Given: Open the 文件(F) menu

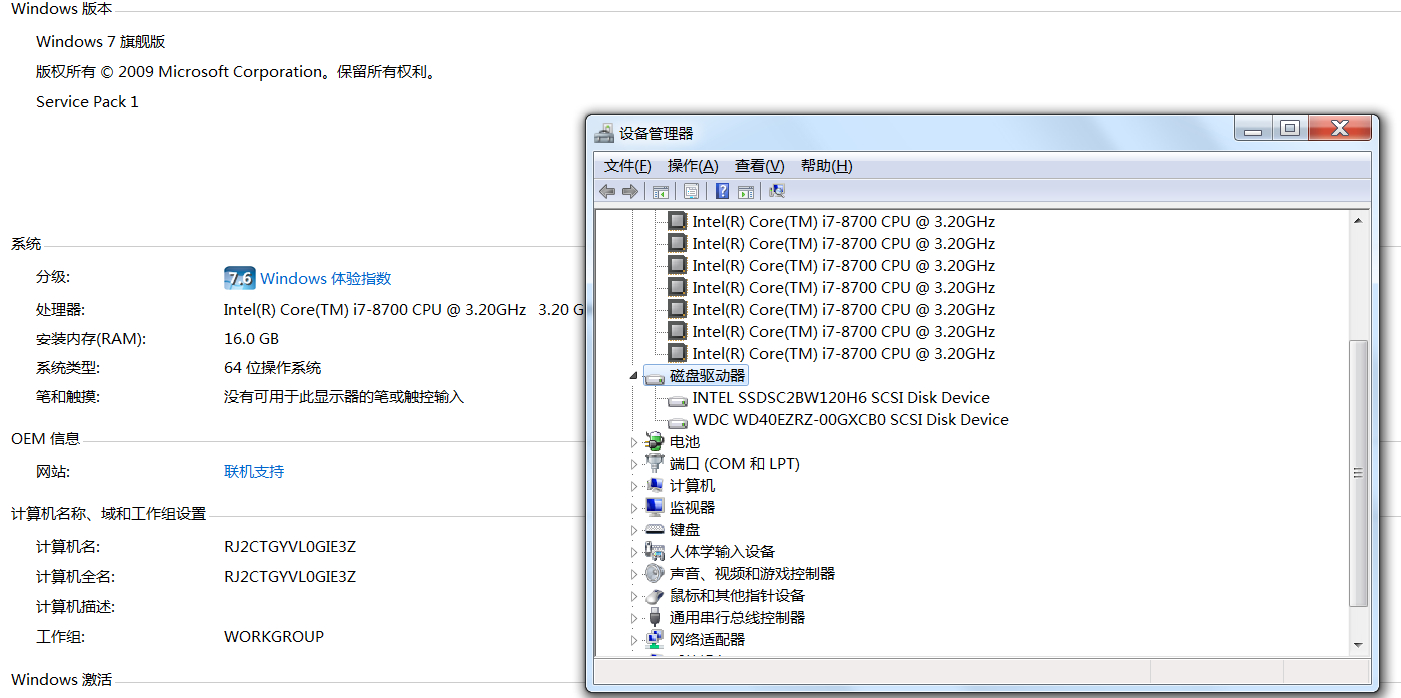Looking at the screenshot, I should [627, 166].
